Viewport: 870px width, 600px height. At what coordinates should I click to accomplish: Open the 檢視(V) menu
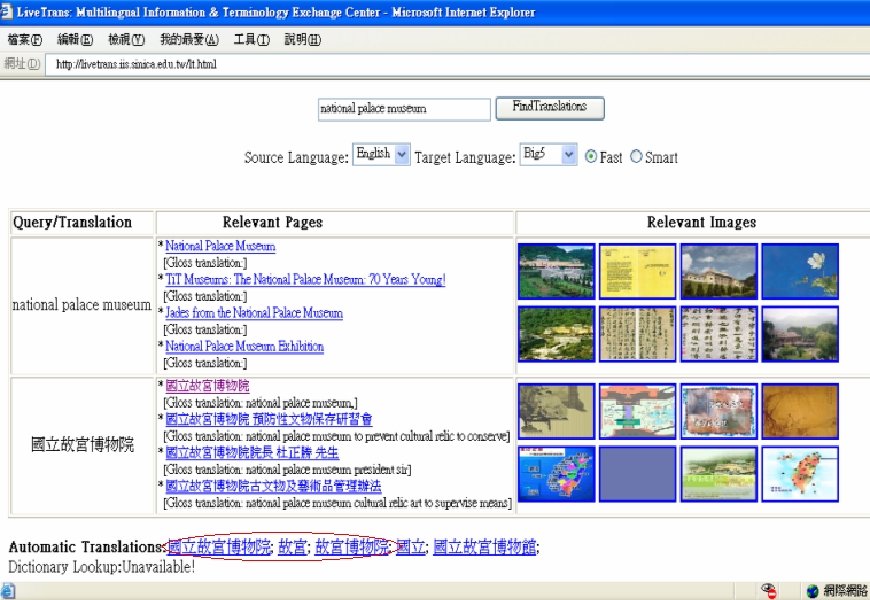126,39
